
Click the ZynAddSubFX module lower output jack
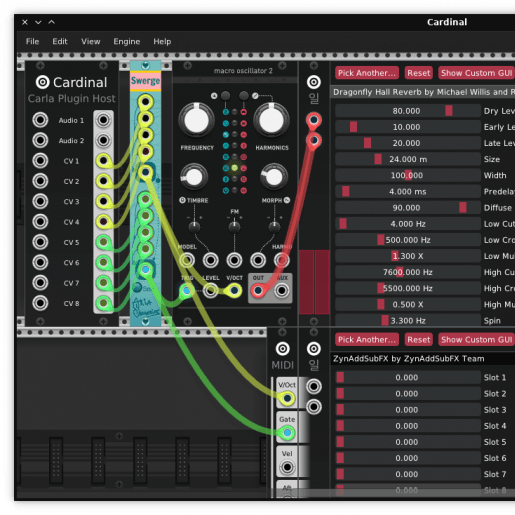314,407
